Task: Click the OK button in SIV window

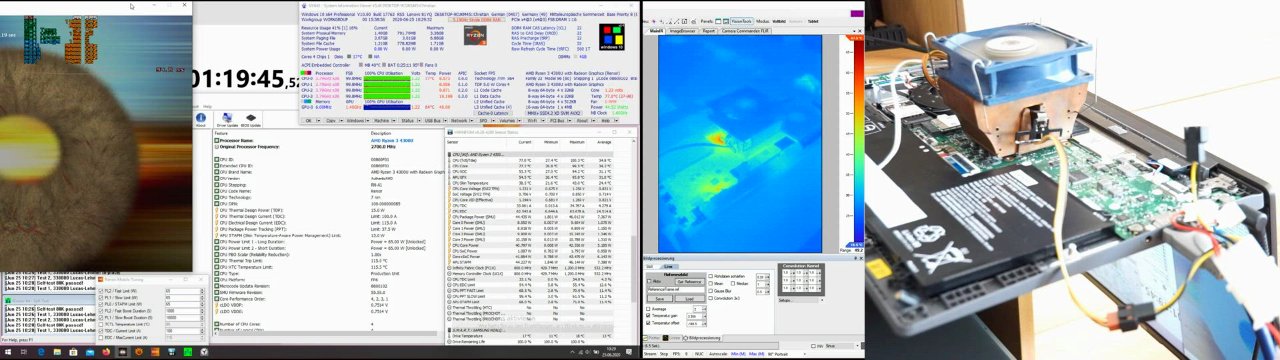Action: click(308, 121)
